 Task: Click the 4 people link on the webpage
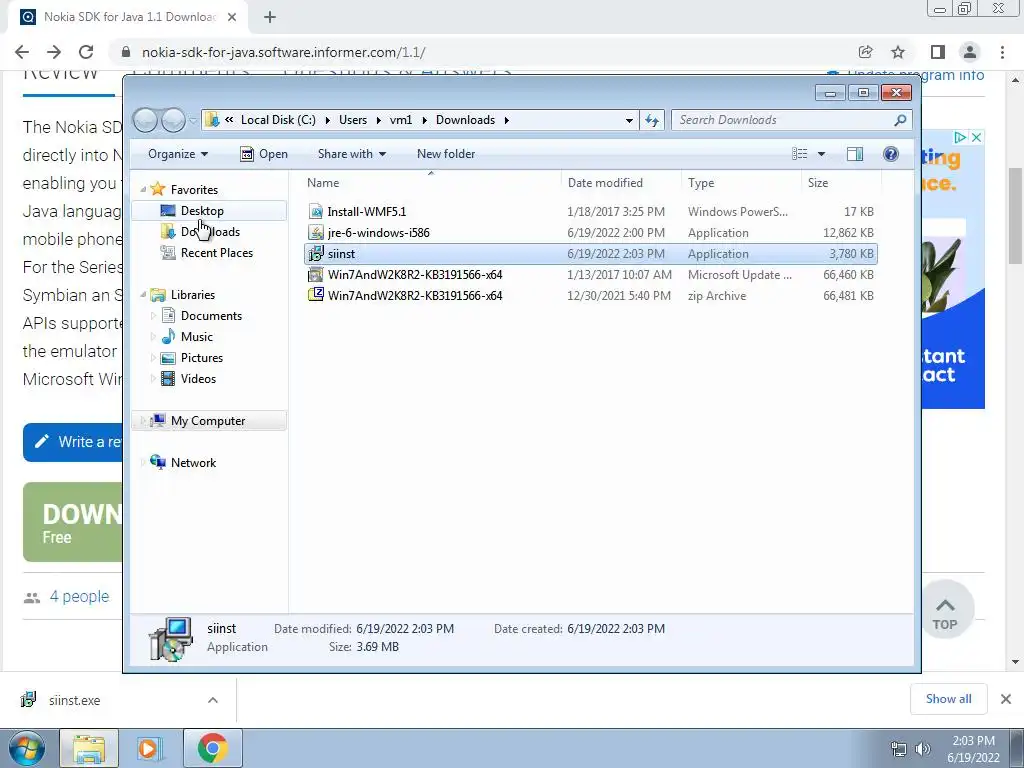click(x=79, y=597)
